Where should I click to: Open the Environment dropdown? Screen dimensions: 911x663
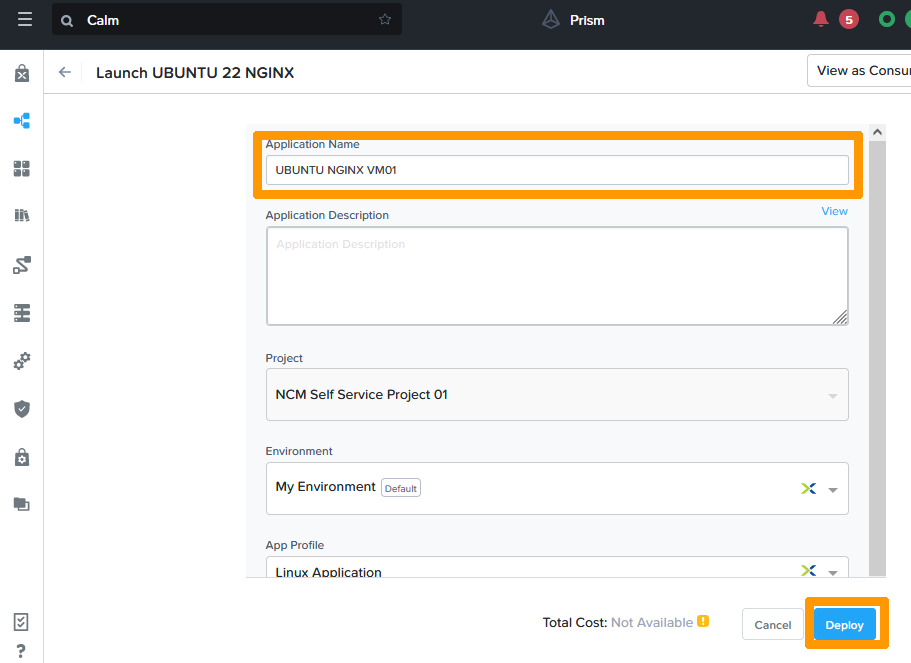click(832, 489)
